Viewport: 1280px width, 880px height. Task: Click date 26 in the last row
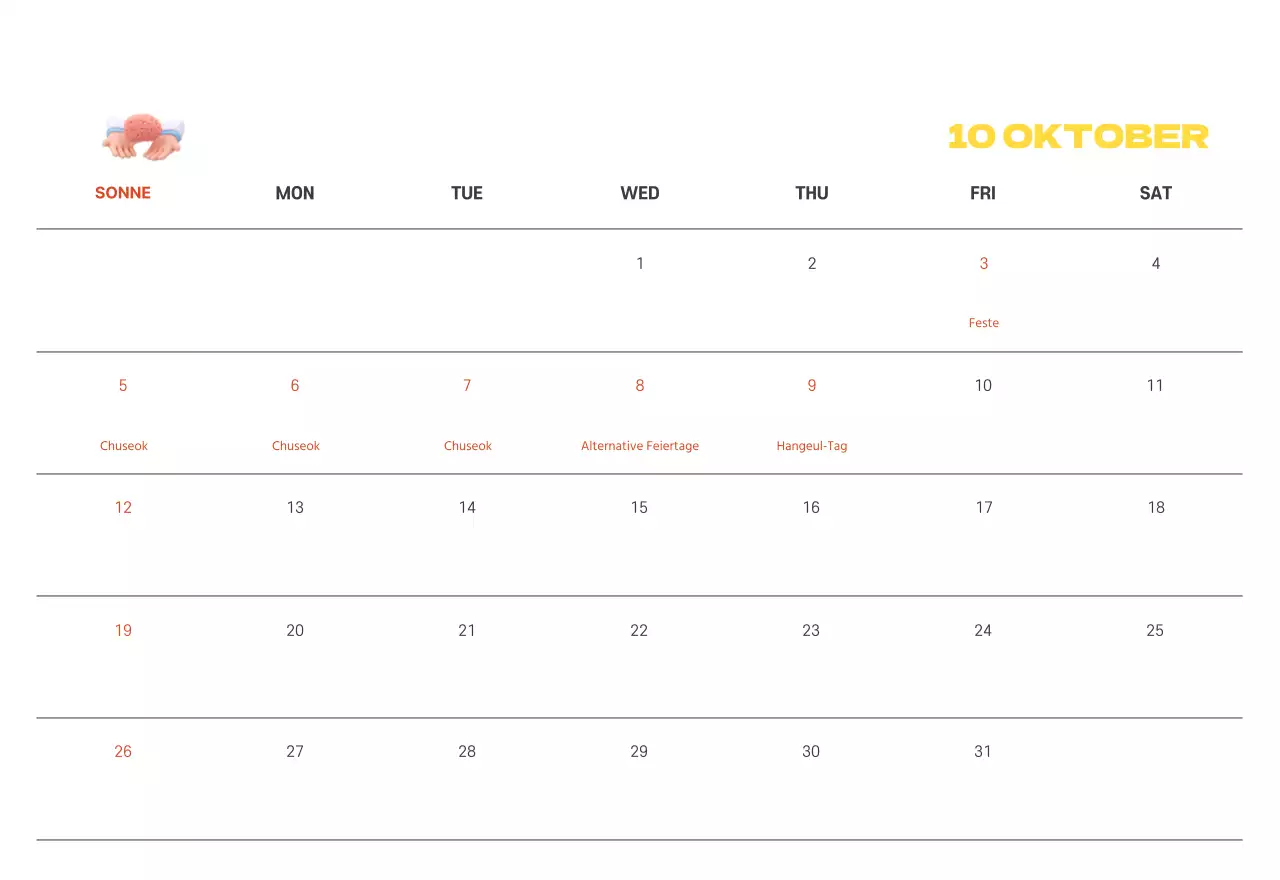pos(123,752)
